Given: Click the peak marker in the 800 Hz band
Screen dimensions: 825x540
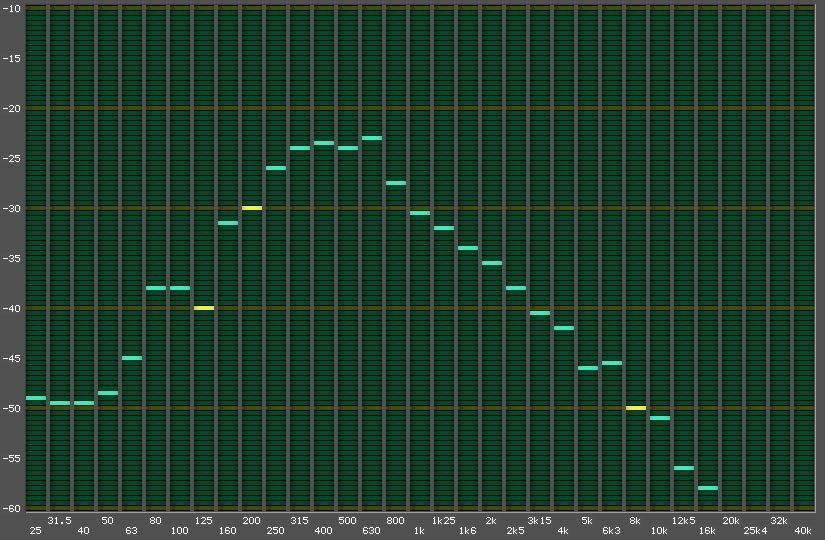Looking at the screenshot, I should [396, 183].
